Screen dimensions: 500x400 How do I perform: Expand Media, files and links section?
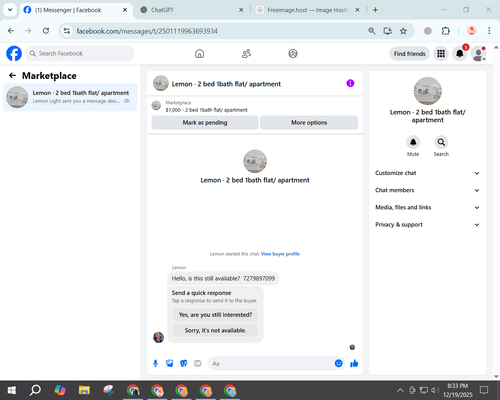427,207
